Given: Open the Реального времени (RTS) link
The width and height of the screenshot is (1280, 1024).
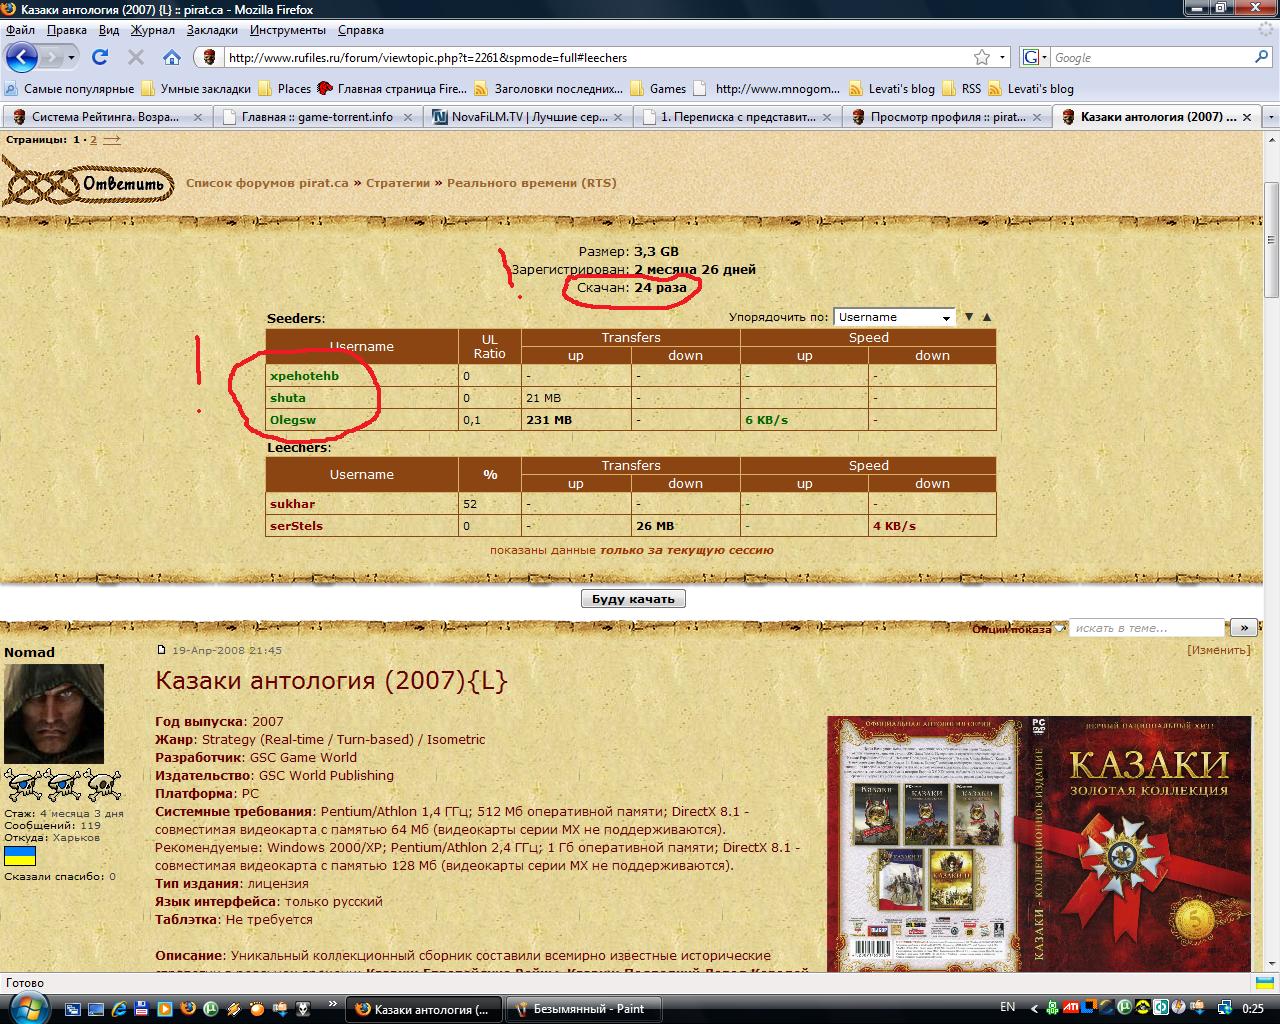Looking at the screenshot, I should (x=531, y=183).
